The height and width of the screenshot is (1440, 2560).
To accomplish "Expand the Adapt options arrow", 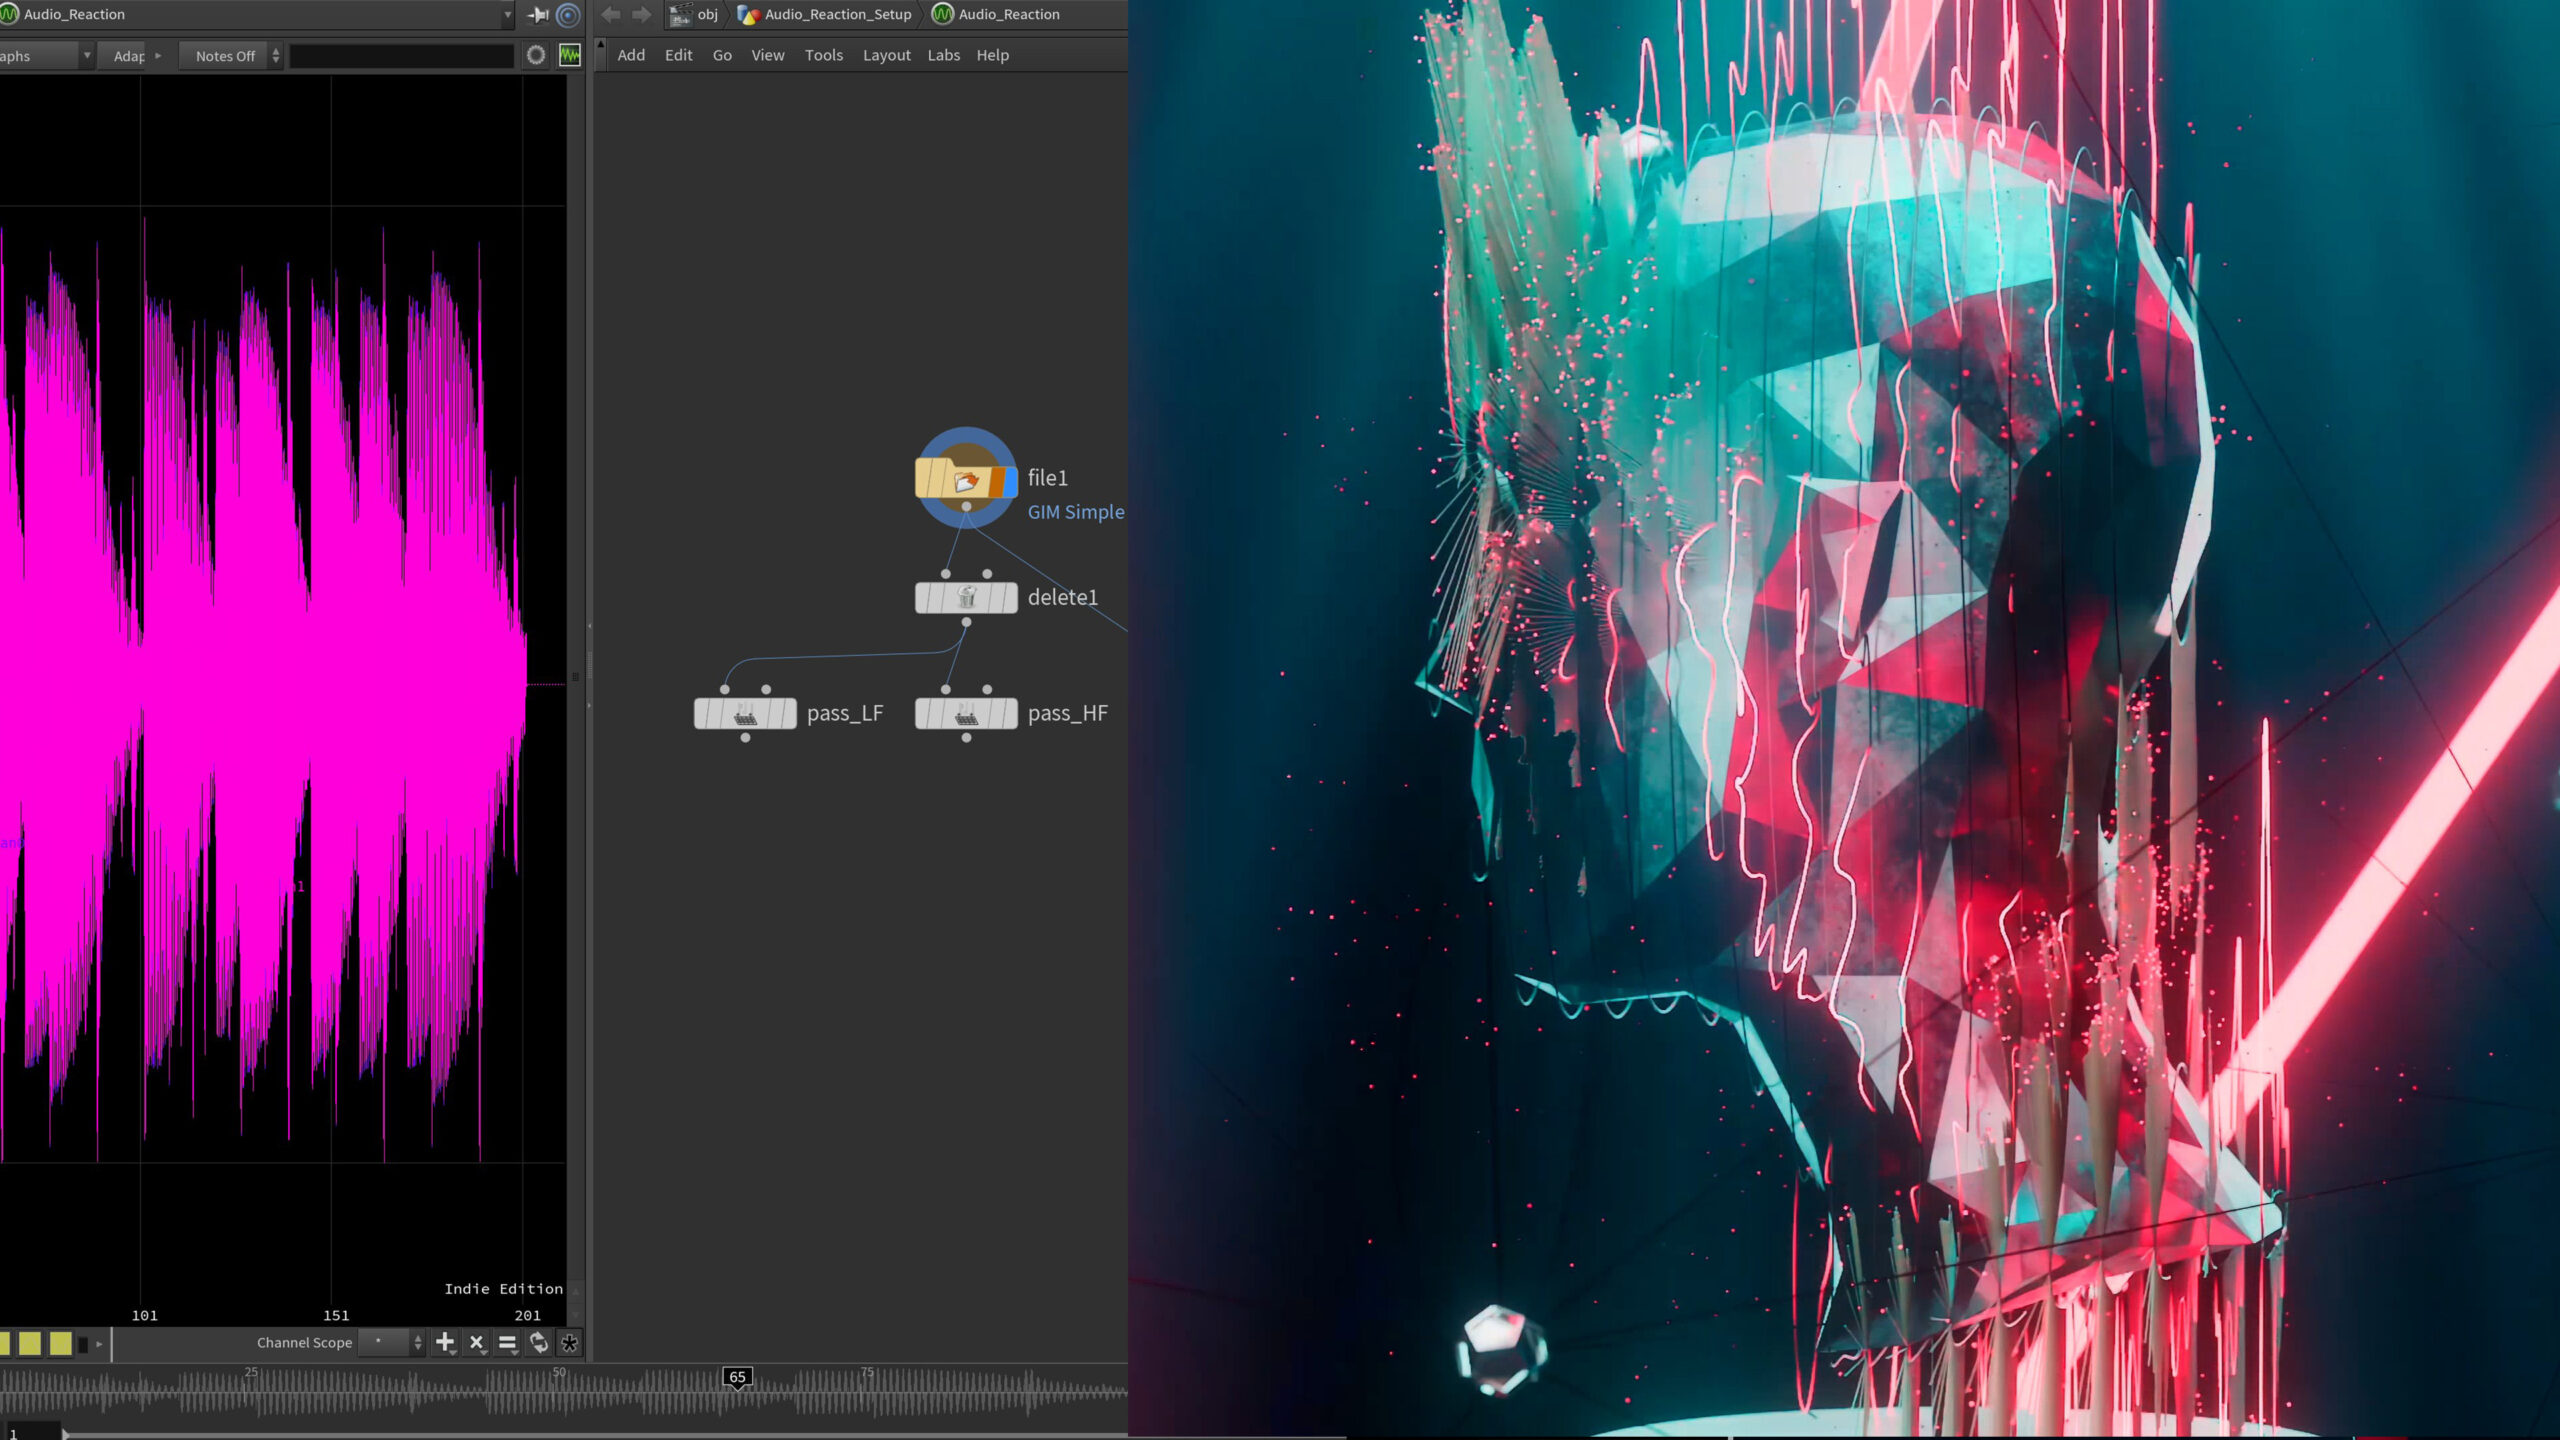I will click(158, 56).
